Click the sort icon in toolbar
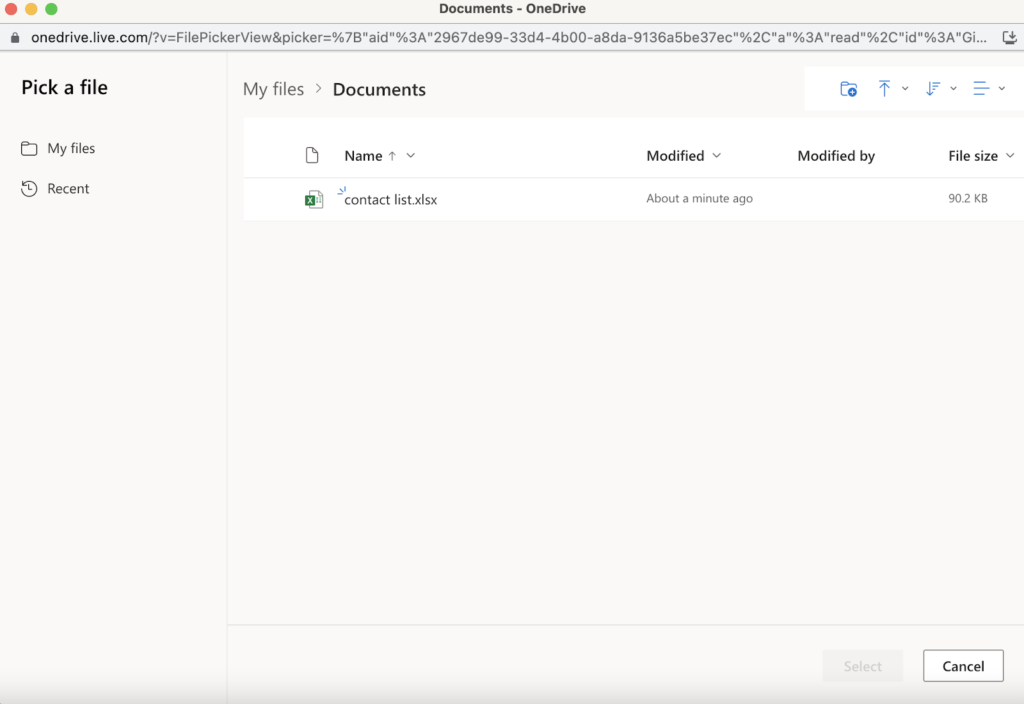1024x704 pixels. pyautogui.click(x=933, y=88)
